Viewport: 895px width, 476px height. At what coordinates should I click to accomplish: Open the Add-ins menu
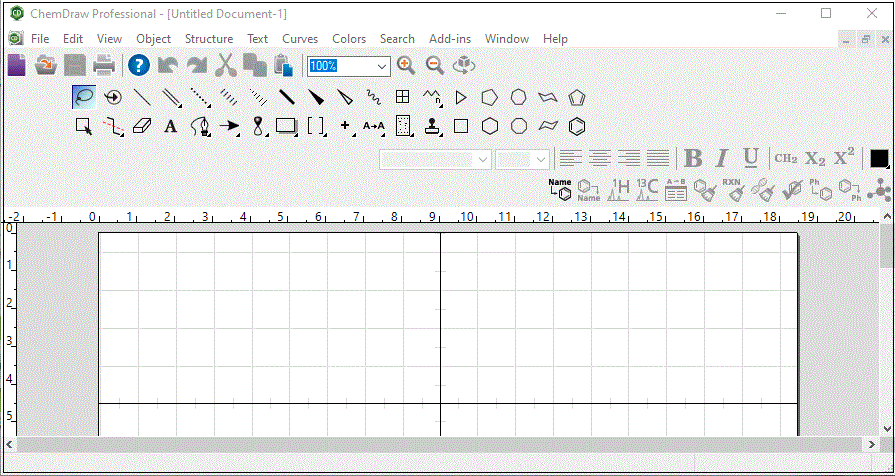pyautogui.click(x=450, y=39)
